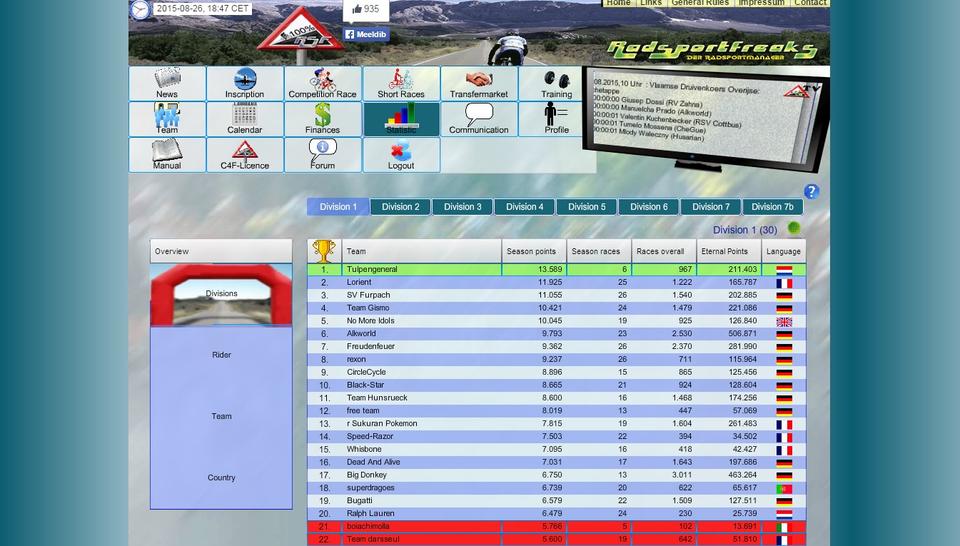Select Country in the Overview sidebar

pyautogui.click(x=221, y=478)
